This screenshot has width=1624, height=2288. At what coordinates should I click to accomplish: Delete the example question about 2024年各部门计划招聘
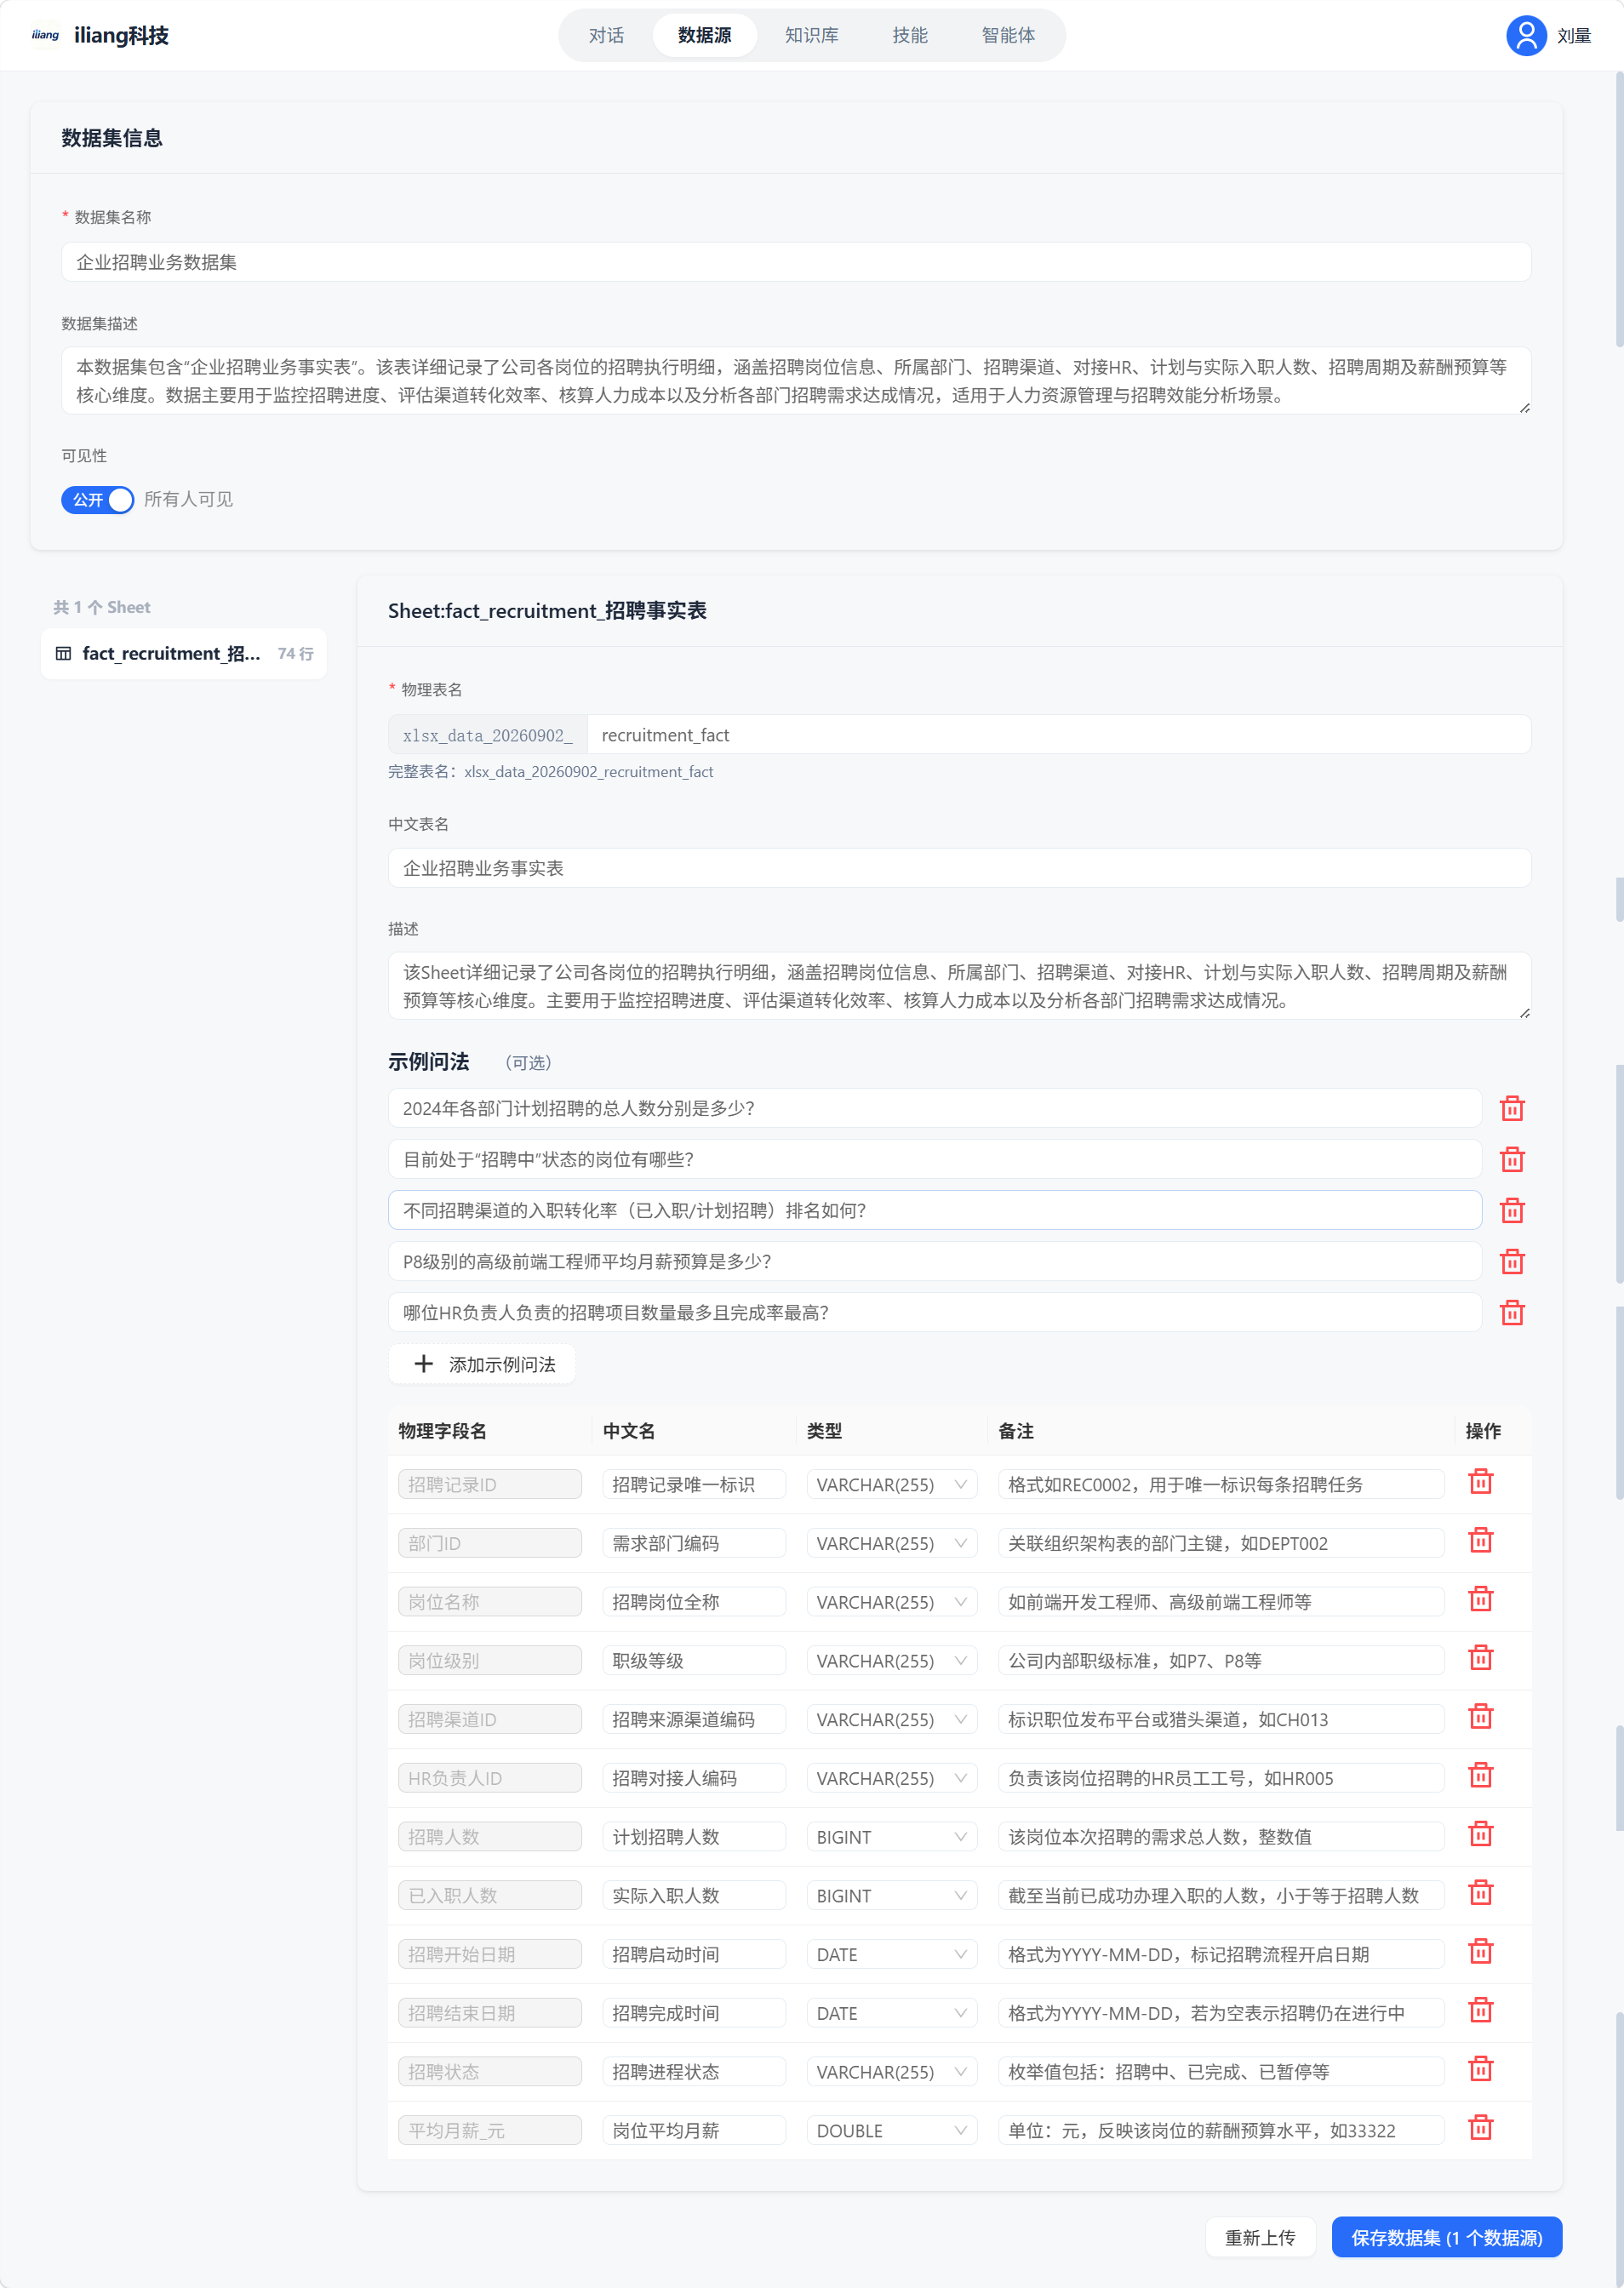[x=1511, y=1108]
